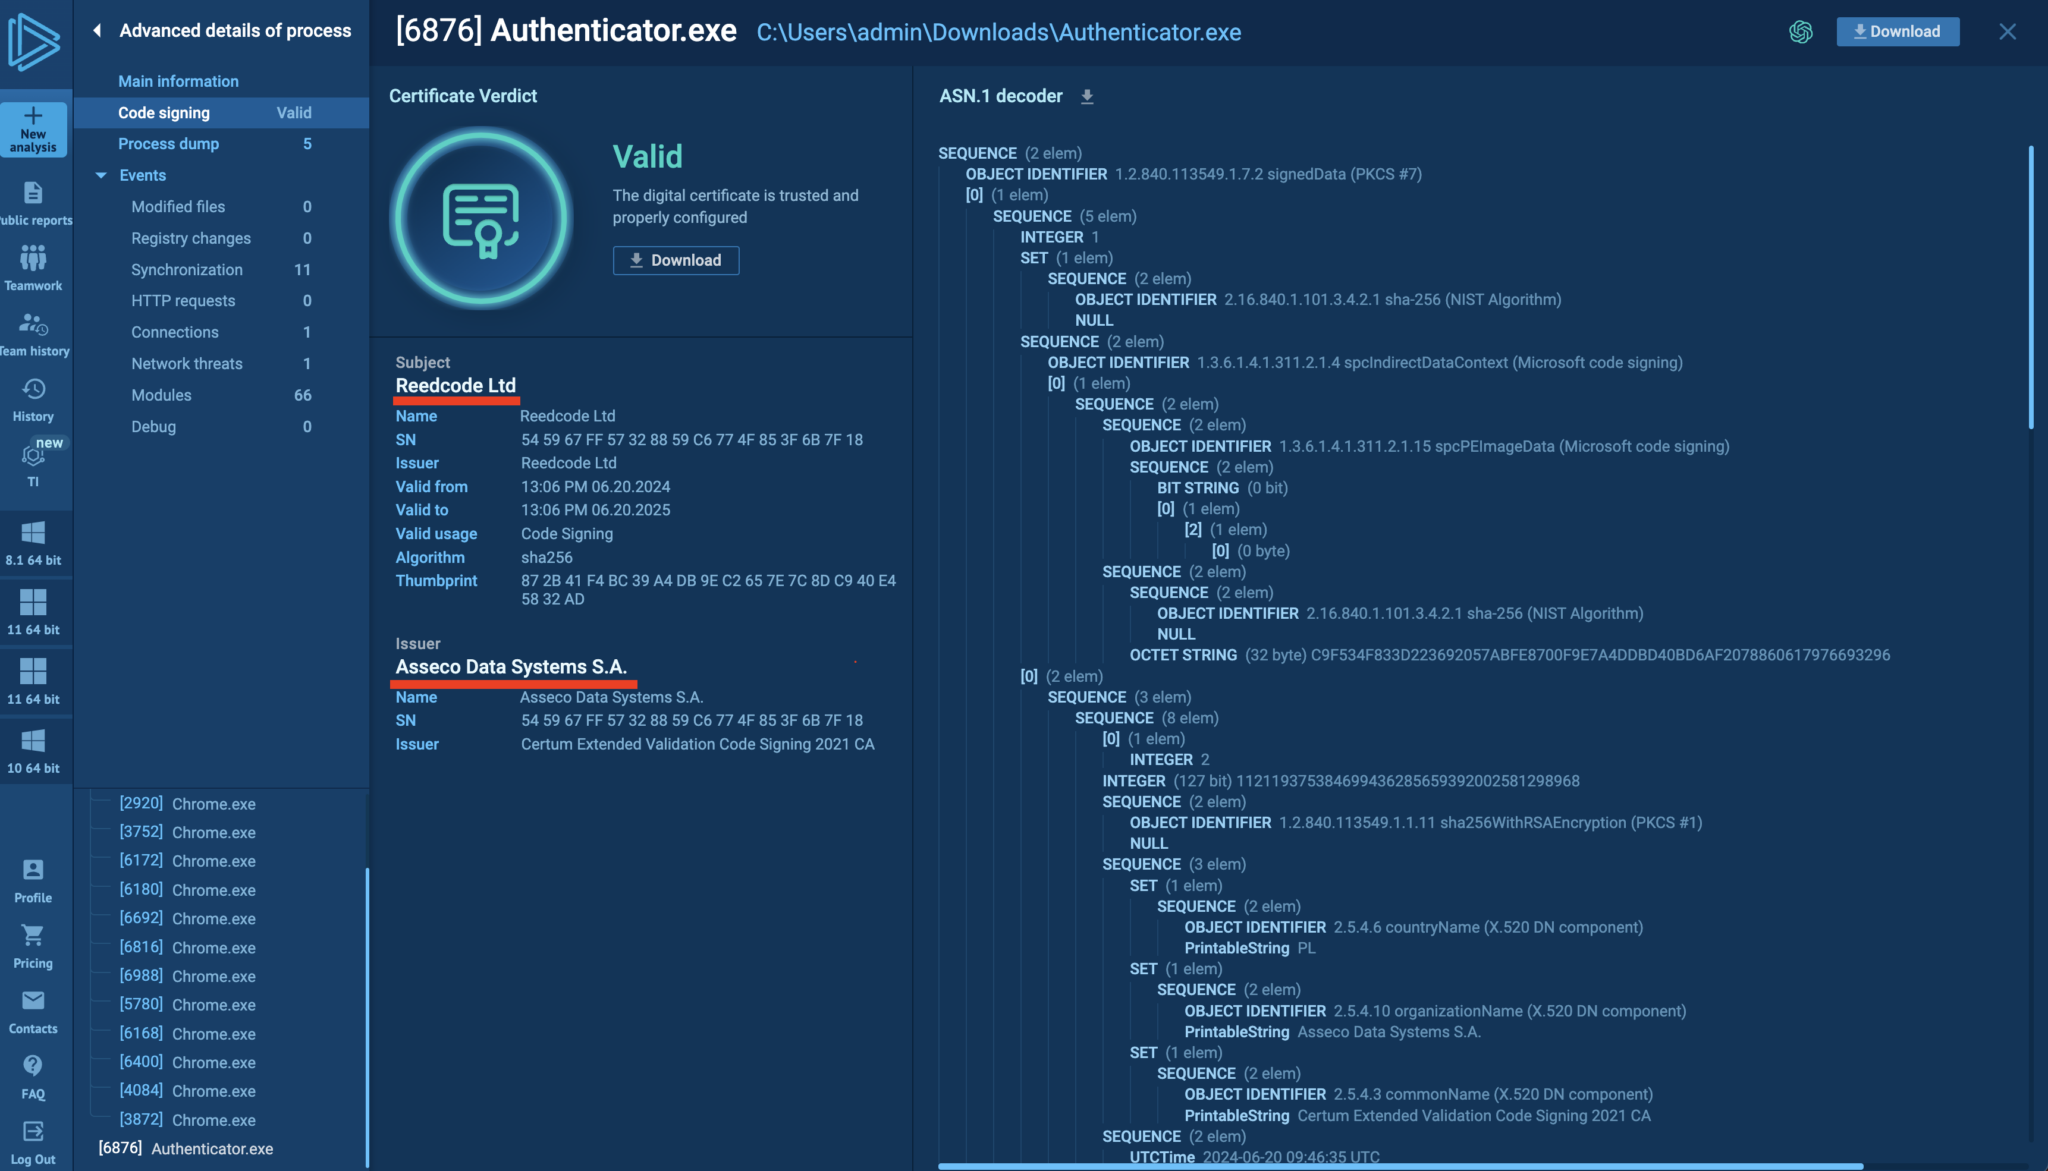Open the Team history icon

click(x=33, y=324)
